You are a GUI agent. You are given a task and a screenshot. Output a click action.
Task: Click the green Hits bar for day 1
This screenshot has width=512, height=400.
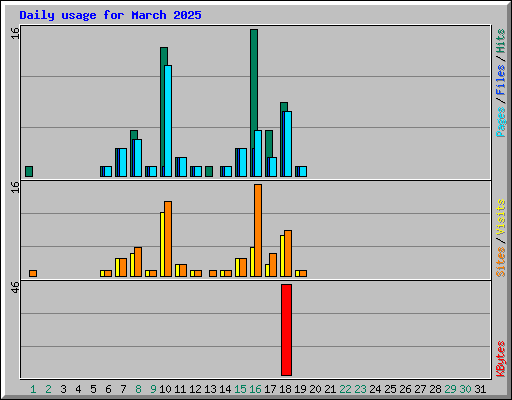(x=29, y=171)
